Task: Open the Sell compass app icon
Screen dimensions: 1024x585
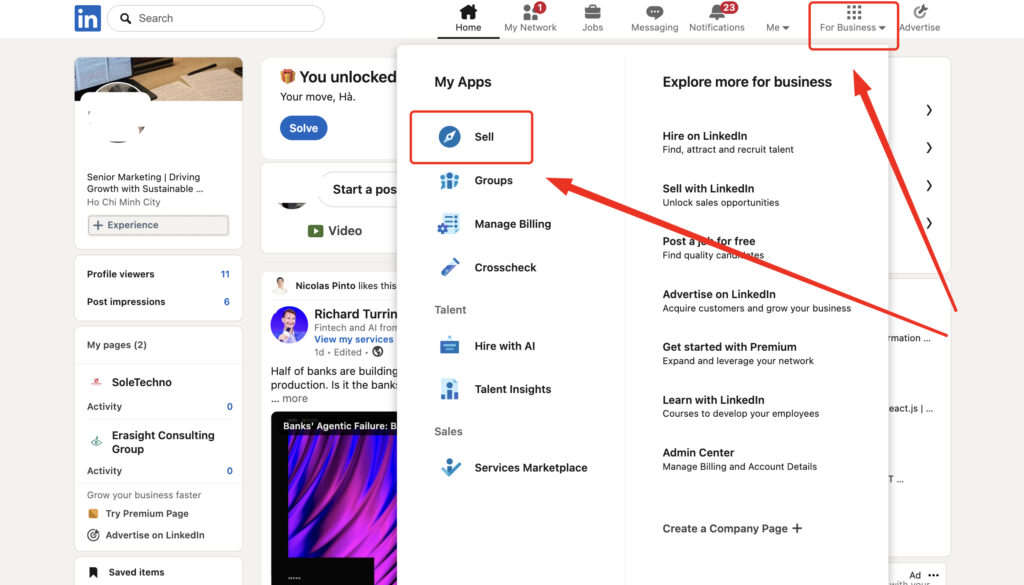Action: coord(449,136)
